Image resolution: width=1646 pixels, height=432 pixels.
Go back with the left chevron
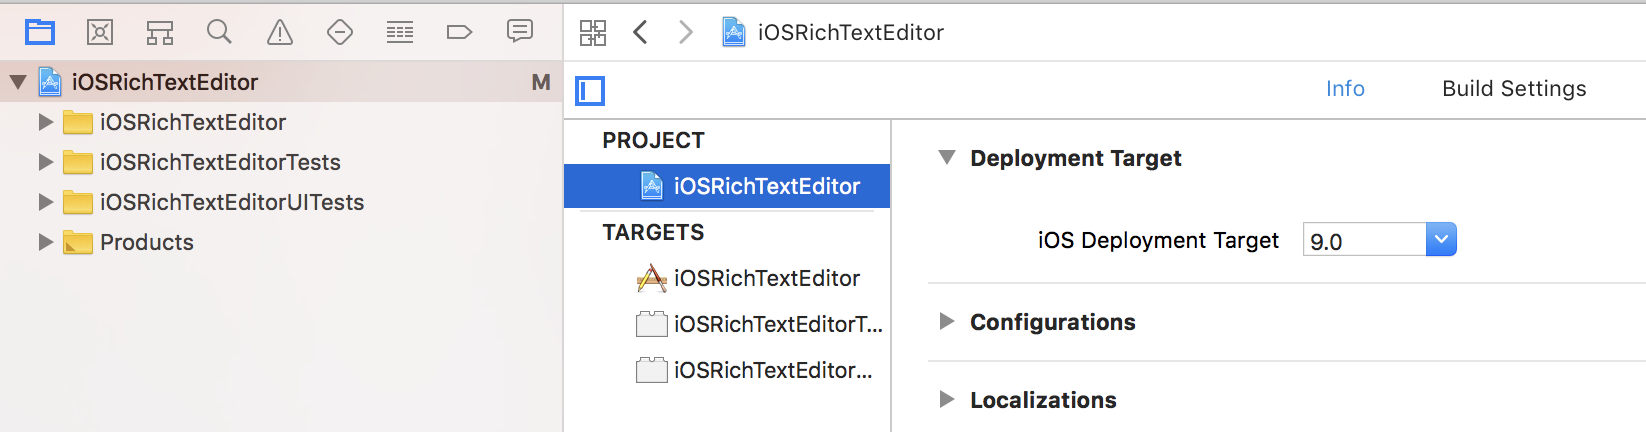[641, 32]
